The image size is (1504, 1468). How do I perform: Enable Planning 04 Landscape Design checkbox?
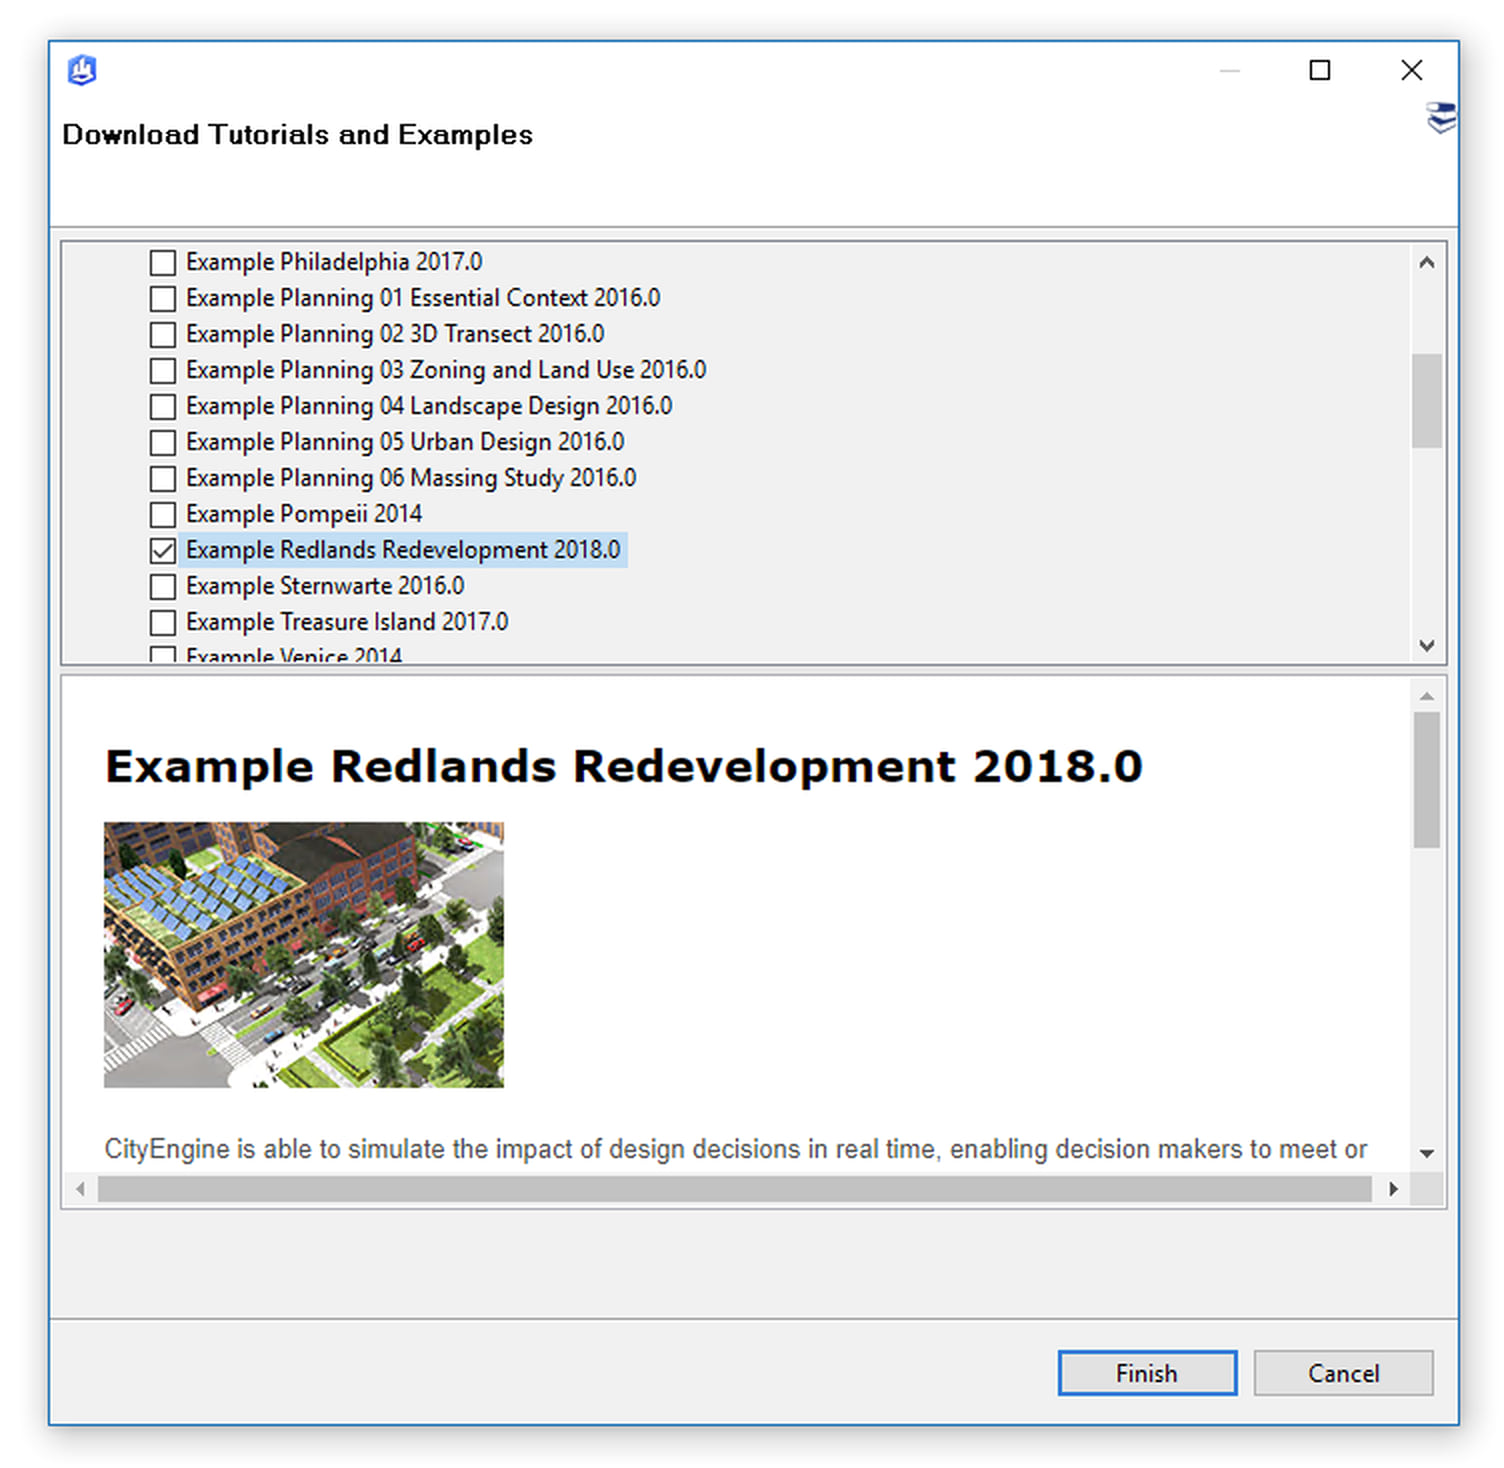click(162, 406)
